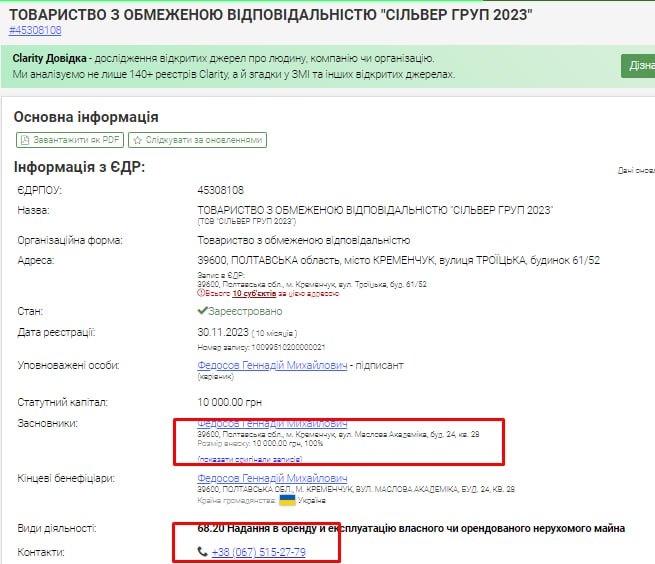Click the #45308108 company code link
The width and height of the screenshot is (655, 564).
point(35,30)
